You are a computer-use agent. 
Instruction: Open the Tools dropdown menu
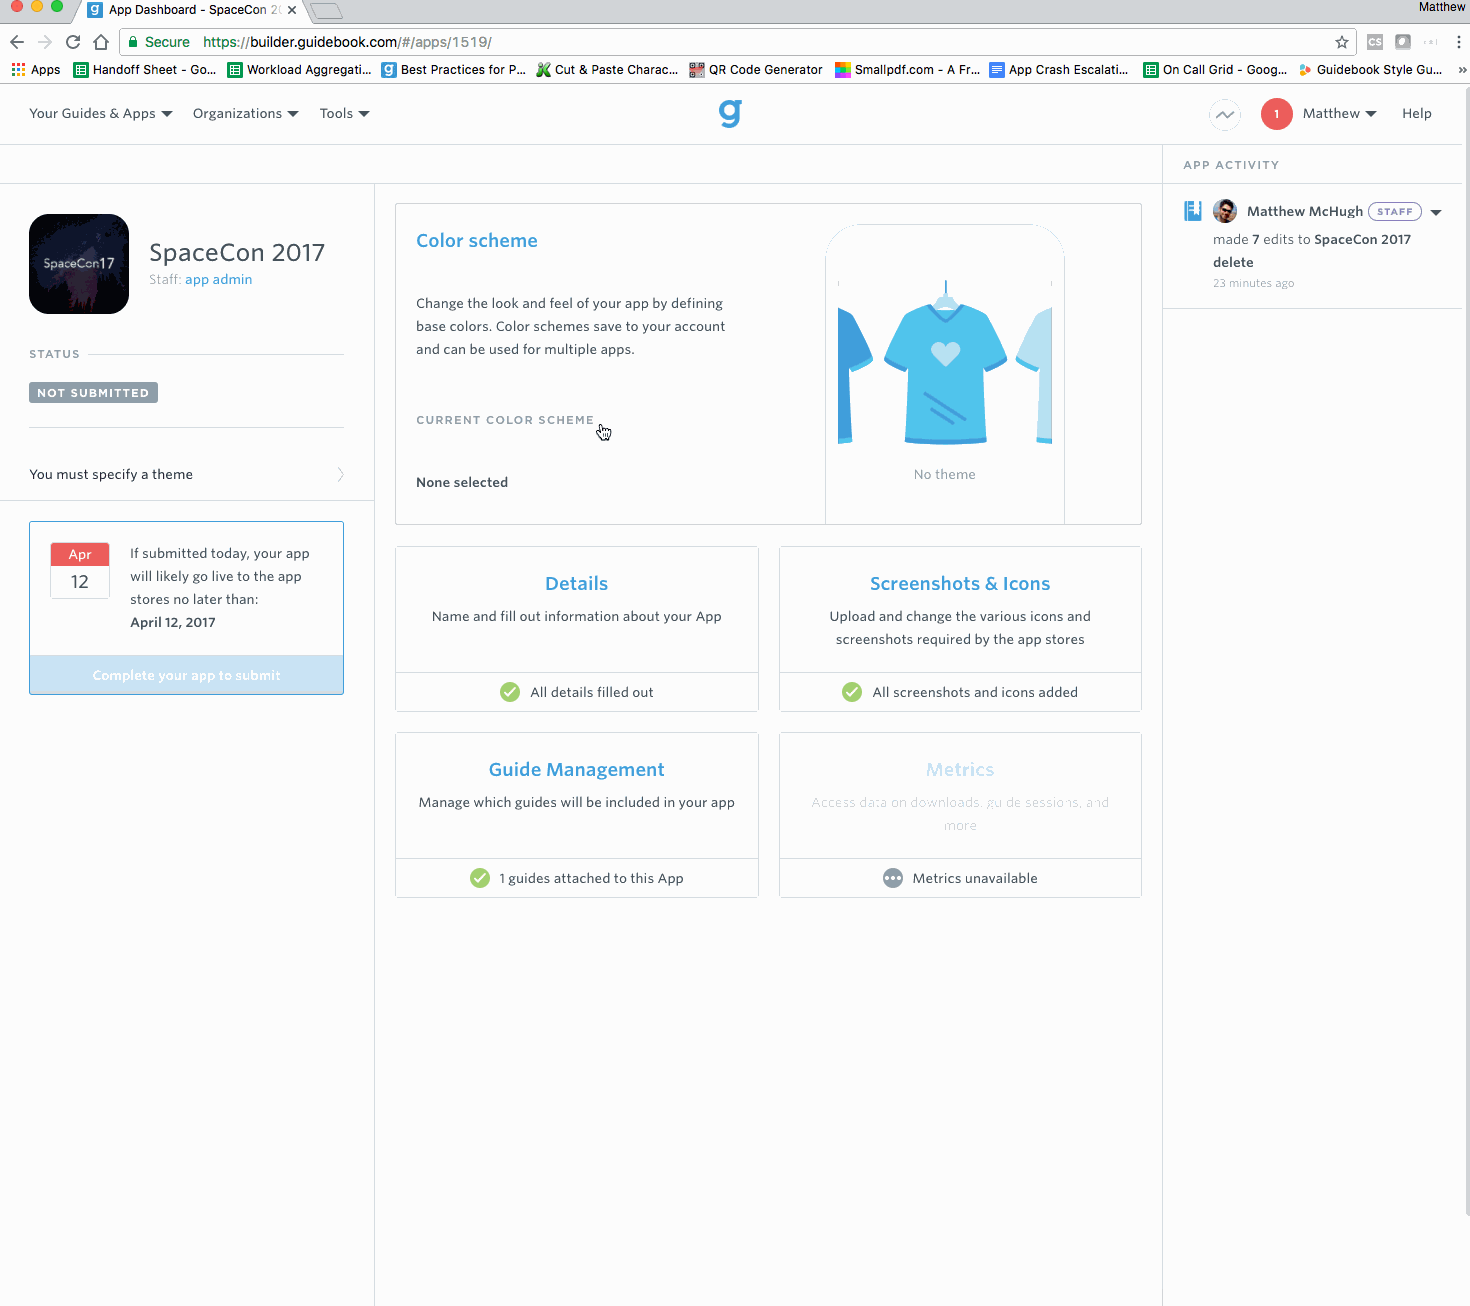point(345,114)
